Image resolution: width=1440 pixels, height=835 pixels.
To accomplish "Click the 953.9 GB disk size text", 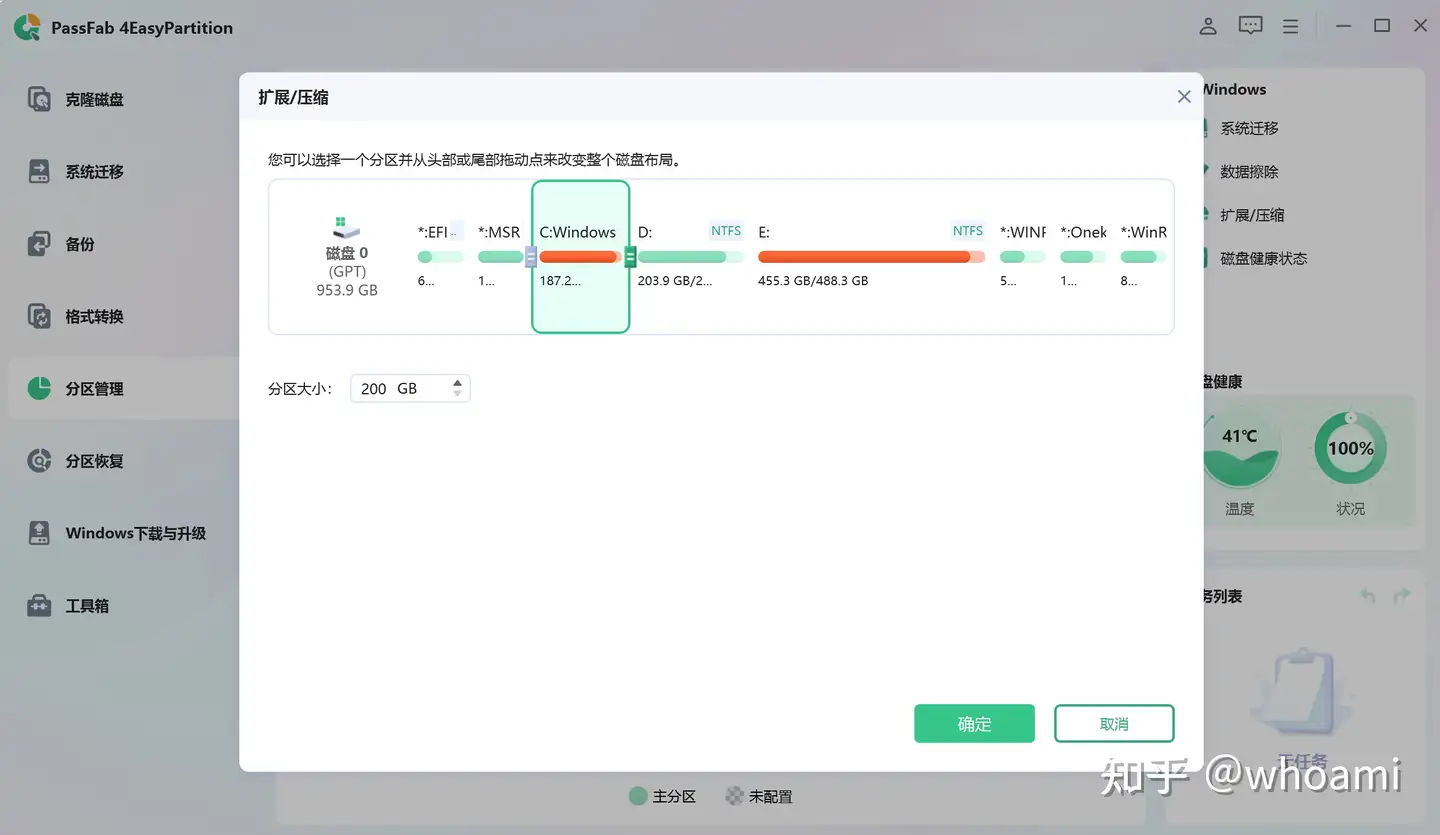I will [347, 290].
